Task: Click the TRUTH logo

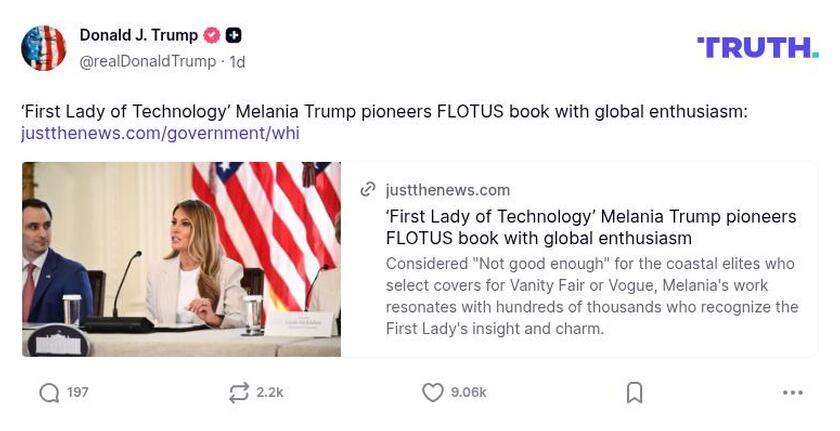Action: pyautogui.click(x=758, y=47)
